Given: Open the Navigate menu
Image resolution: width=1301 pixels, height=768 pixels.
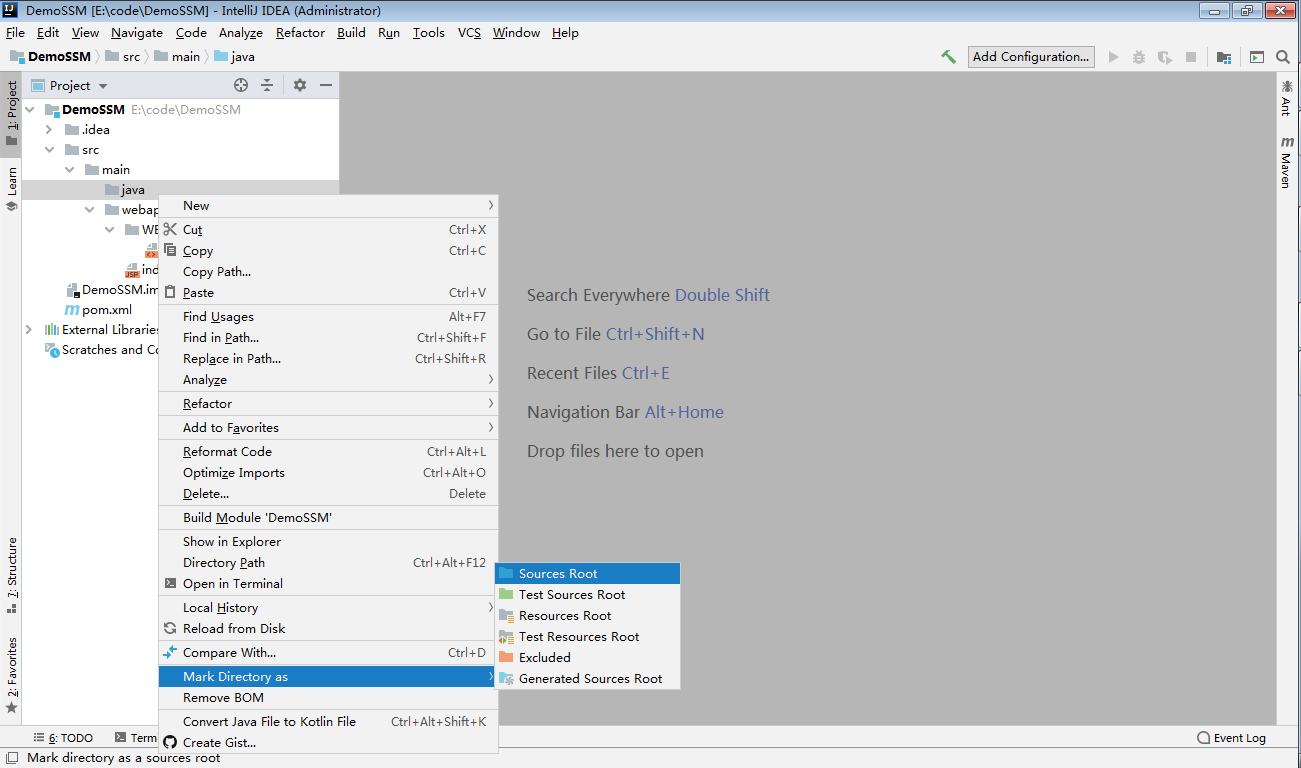Looking at the screenshot, I should pos(137,33).
